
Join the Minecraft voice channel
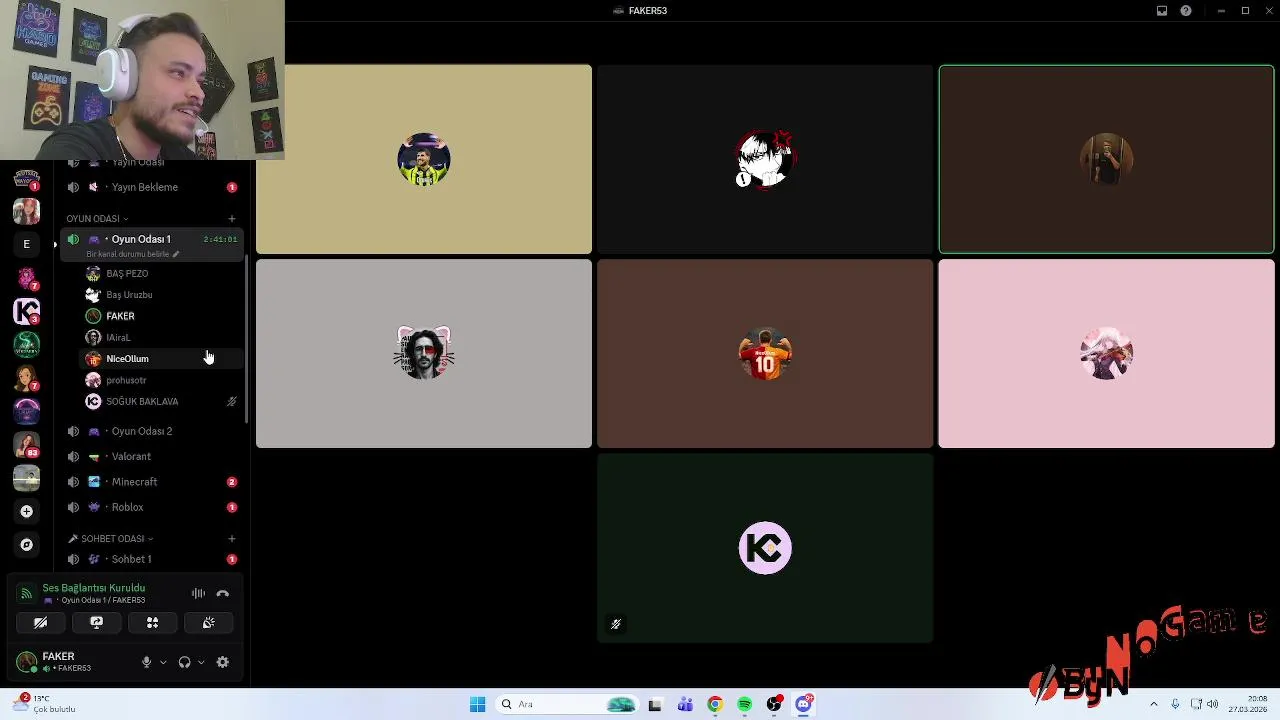(x=152, y=482)
